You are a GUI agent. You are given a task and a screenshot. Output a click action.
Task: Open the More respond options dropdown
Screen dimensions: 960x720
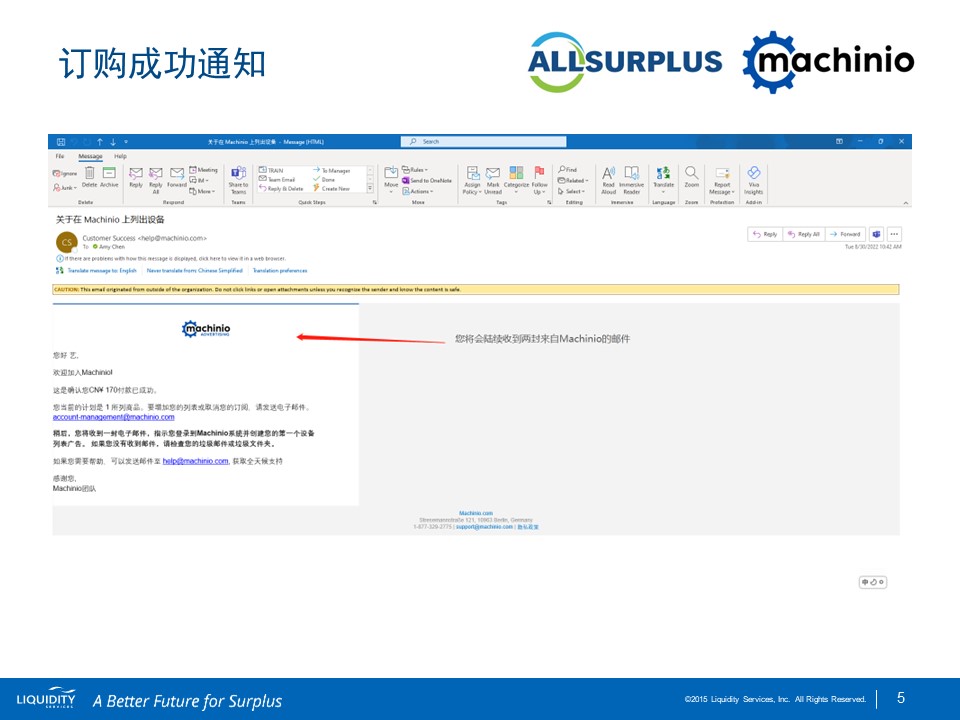[202, 191]
